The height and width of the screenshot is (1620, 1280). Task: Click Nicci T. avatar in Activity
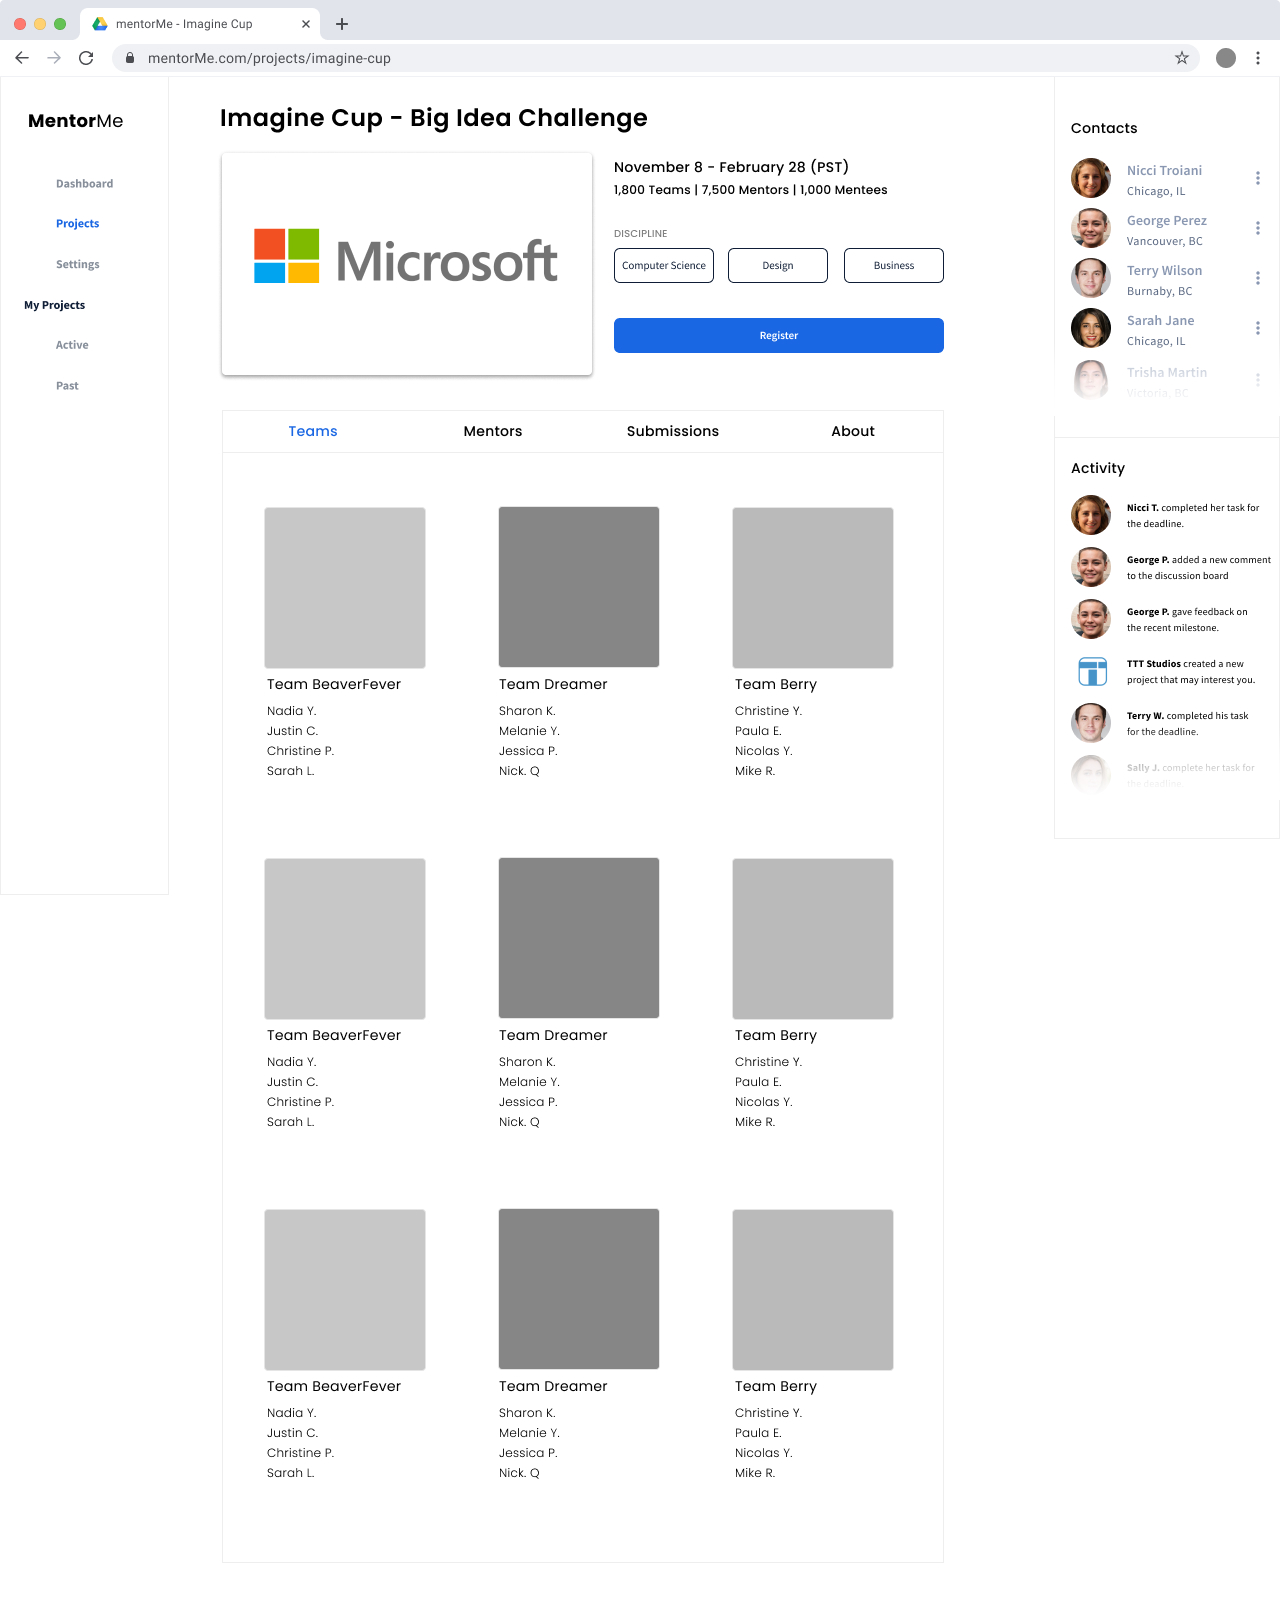click(1091, 515)
